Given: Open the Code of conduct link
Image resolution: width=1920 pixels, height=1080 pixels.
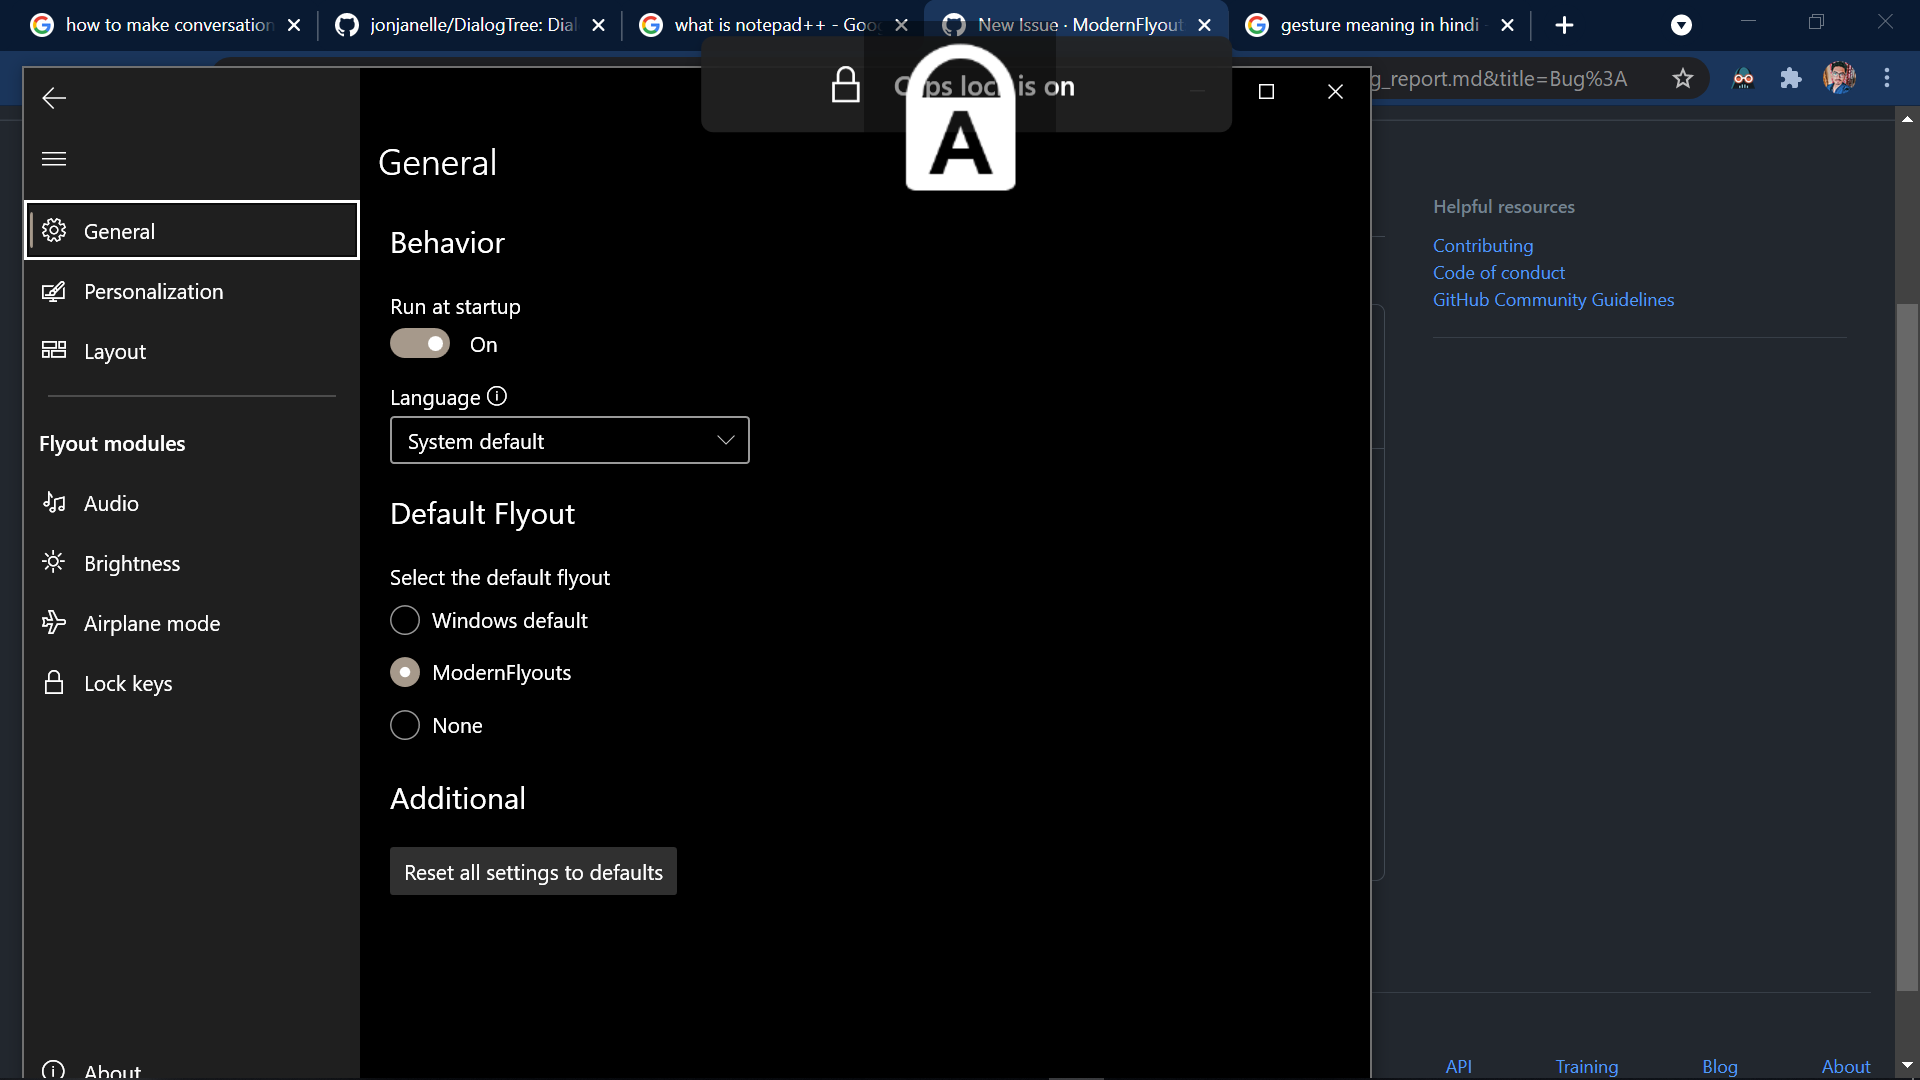Looking at the screenshot, I should 1498,272.
